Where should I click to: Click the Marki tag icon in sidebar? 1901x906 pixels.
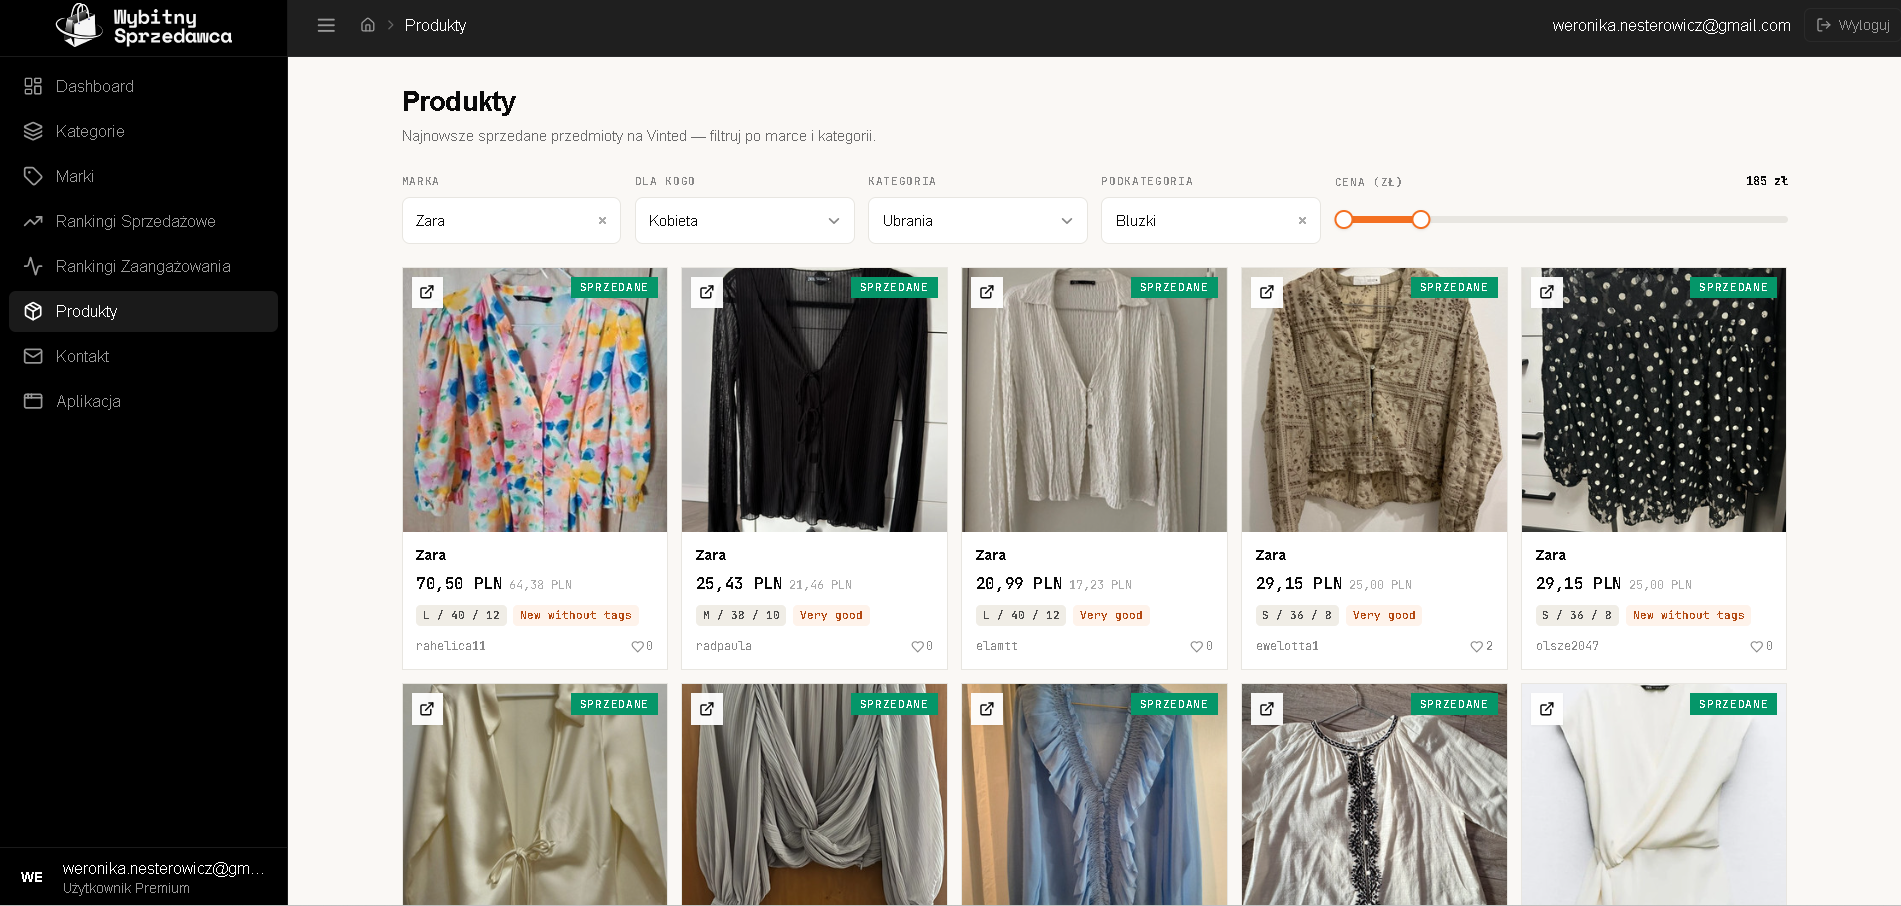33,176
